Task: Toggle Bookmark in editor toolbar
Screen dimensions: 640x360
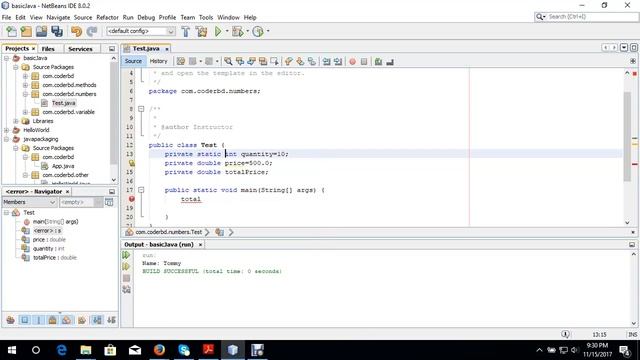Action: click(x=312, y=61)
